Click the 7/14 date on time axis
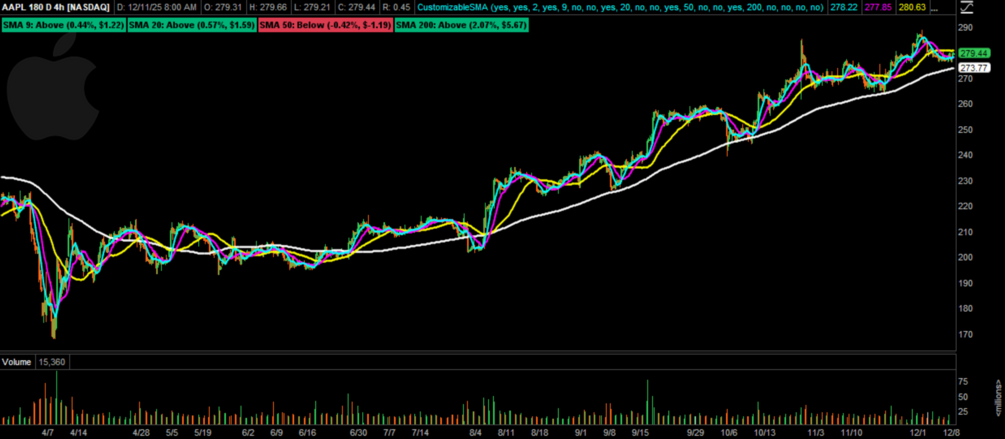The width and height of the screenshot is (1005, 439). click(x=420, y=433)
